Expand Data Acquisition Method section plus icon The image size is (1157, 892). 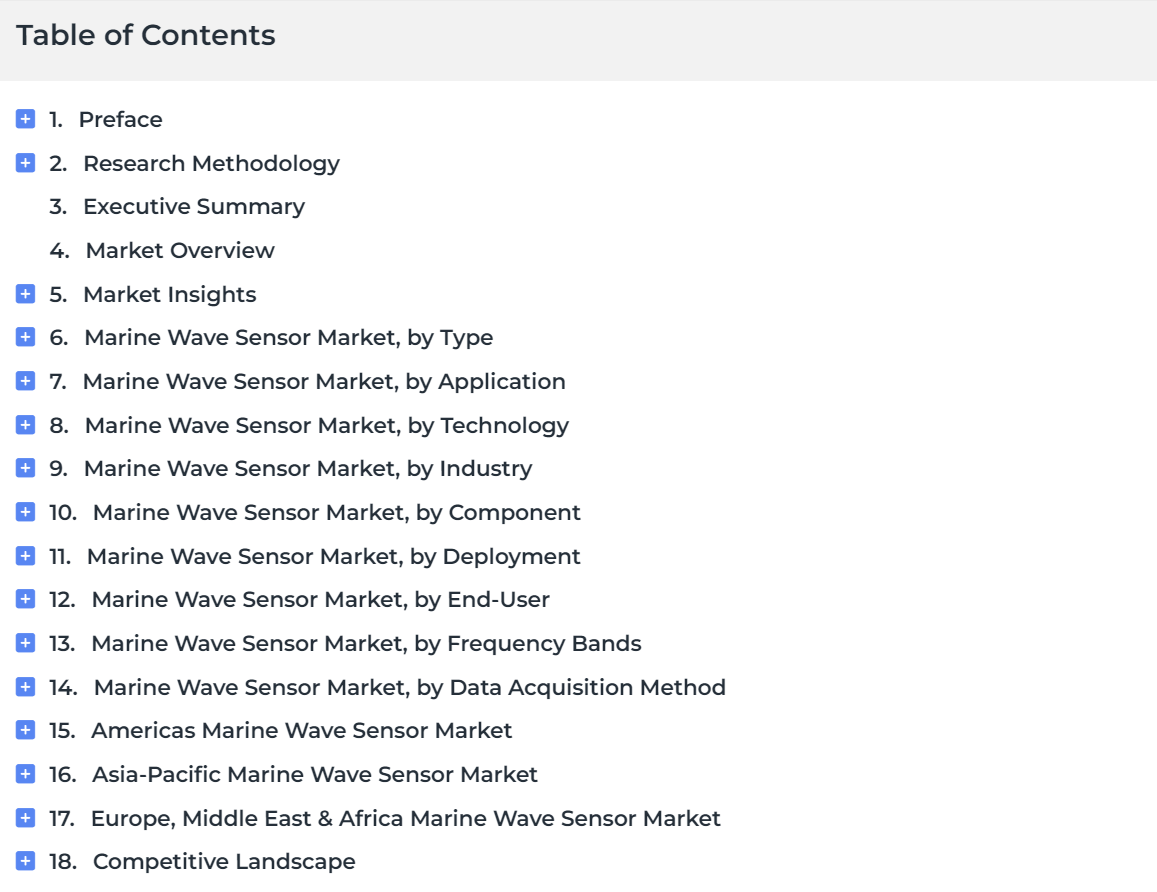click(25, 687)
